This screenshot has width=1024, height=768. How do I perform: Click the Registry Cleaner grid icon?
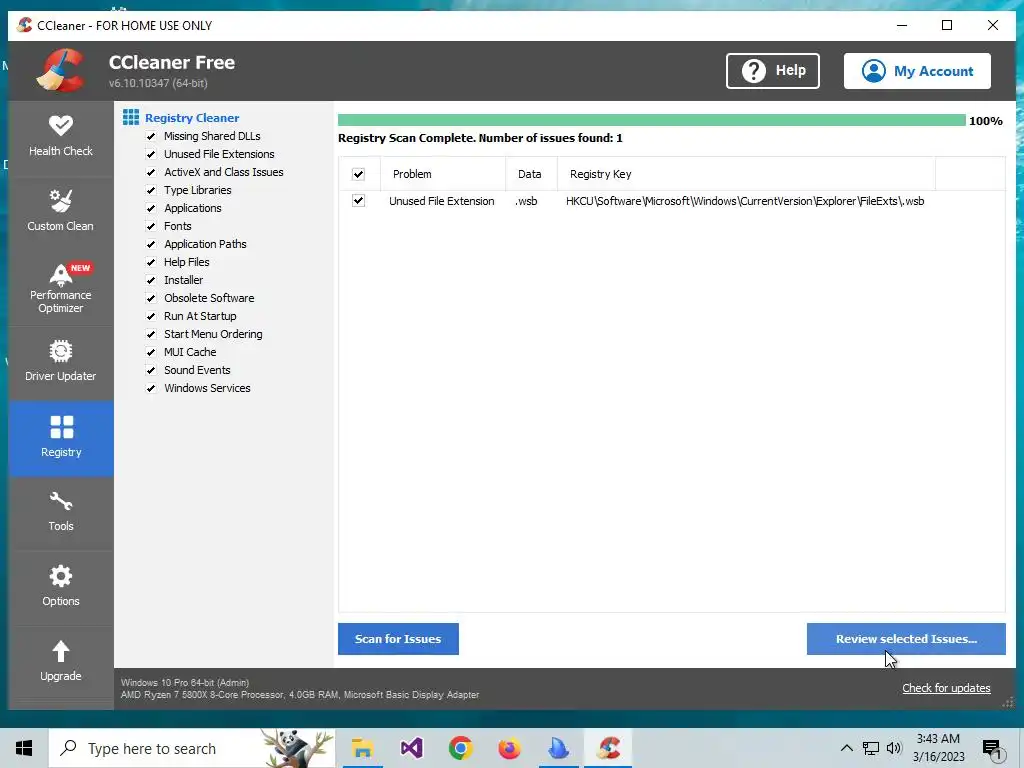(131, 118)
